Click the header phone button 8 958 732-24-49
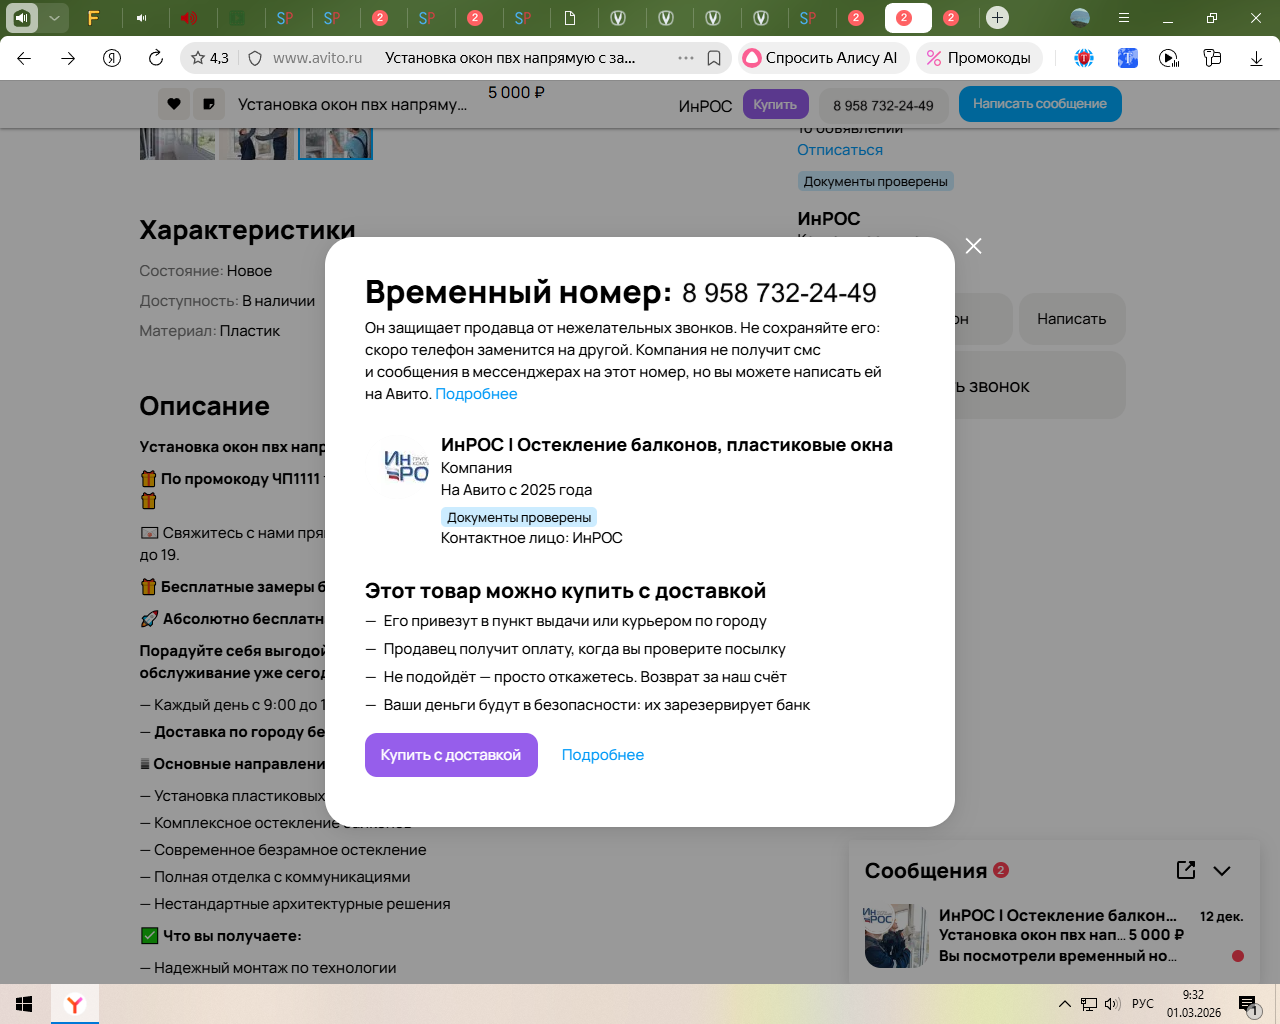Screen dimensions: 1280x1024 tap(883, 105)
